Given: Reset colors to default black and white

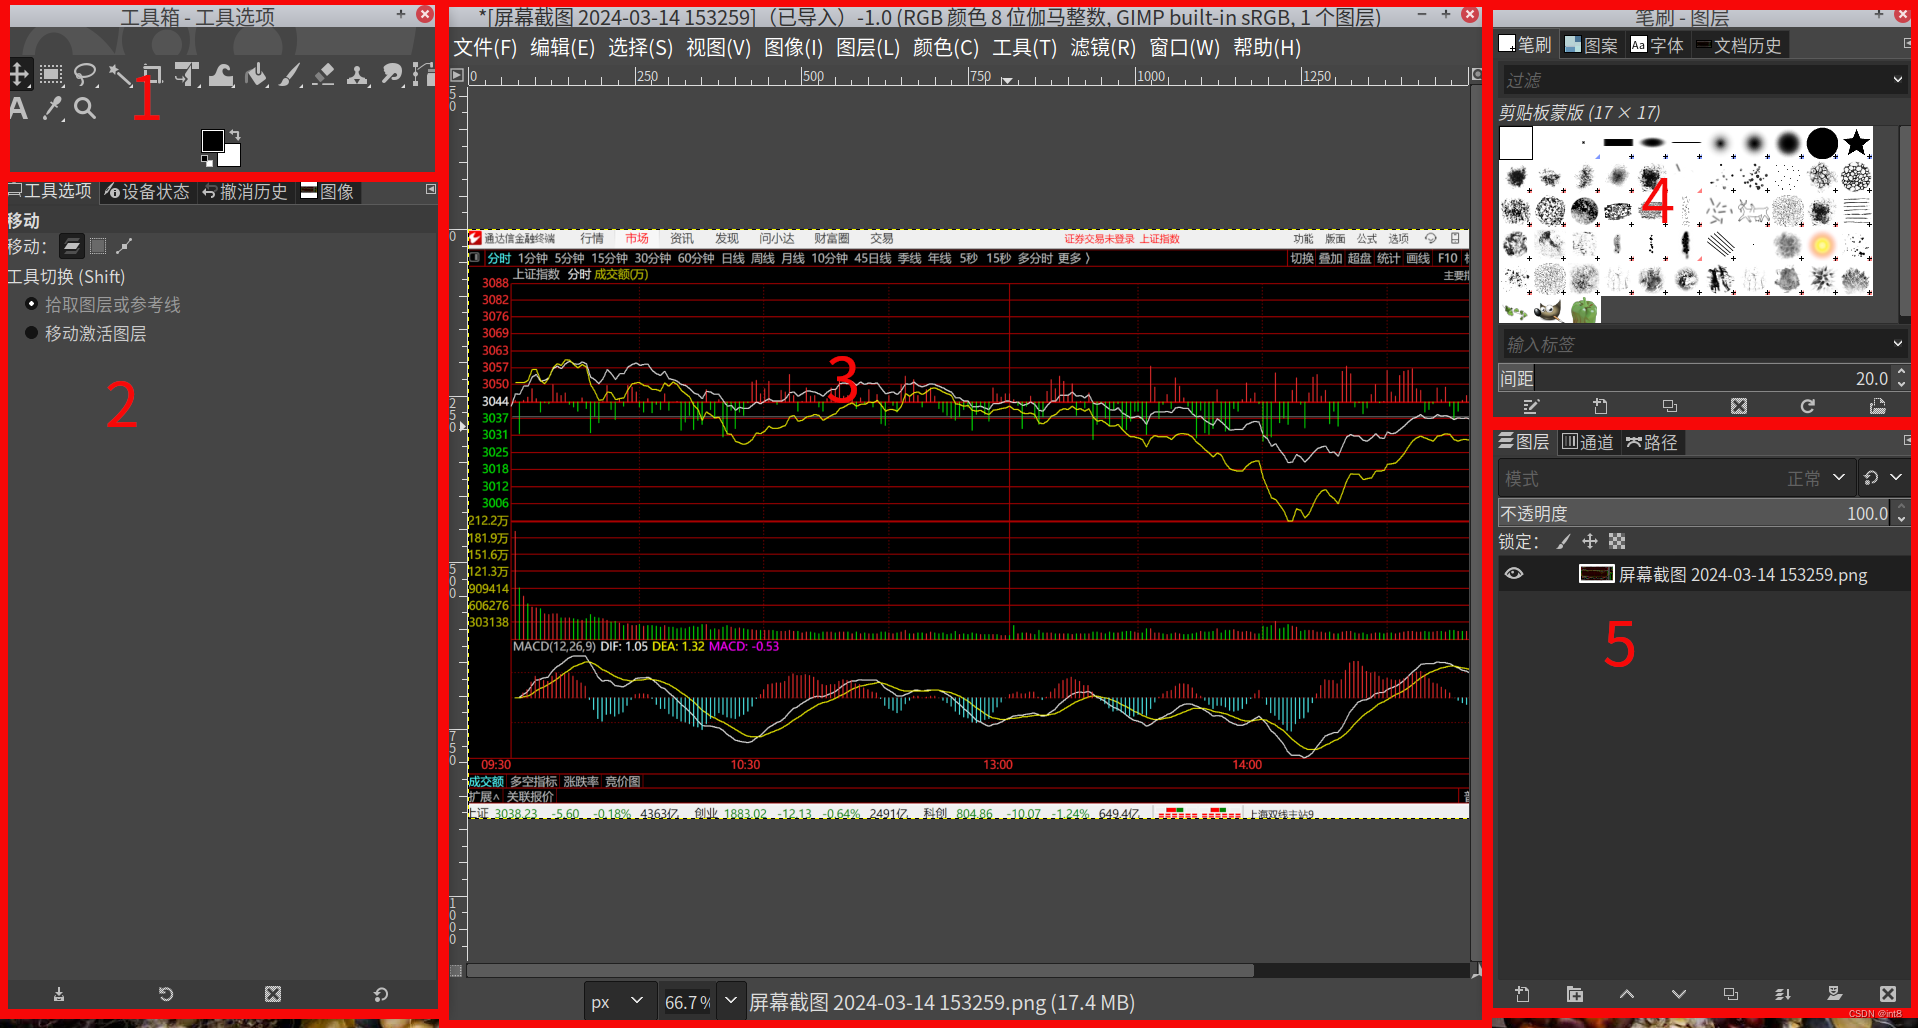Looking at the screenshot, I should (207, 160).
